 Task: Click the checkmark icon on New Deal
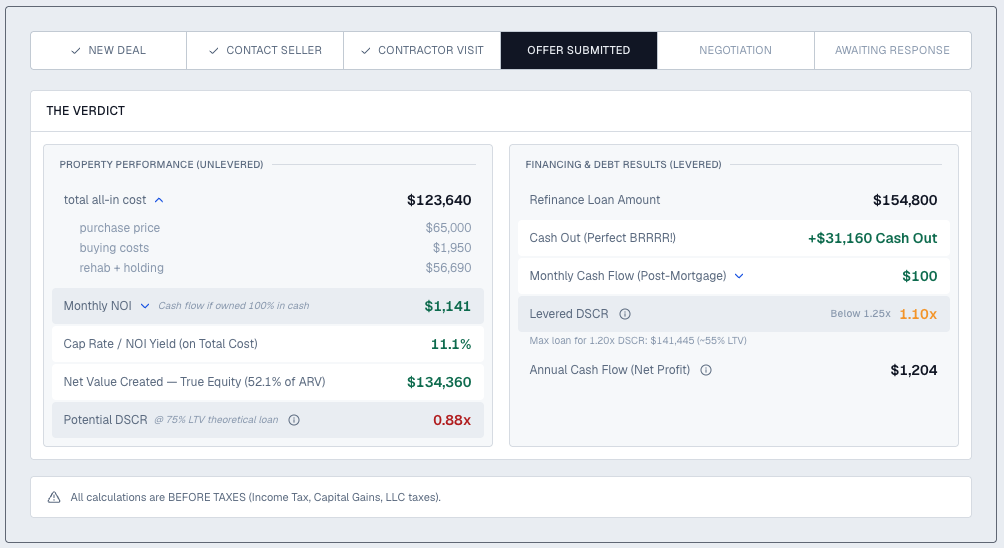click(76, 51)
